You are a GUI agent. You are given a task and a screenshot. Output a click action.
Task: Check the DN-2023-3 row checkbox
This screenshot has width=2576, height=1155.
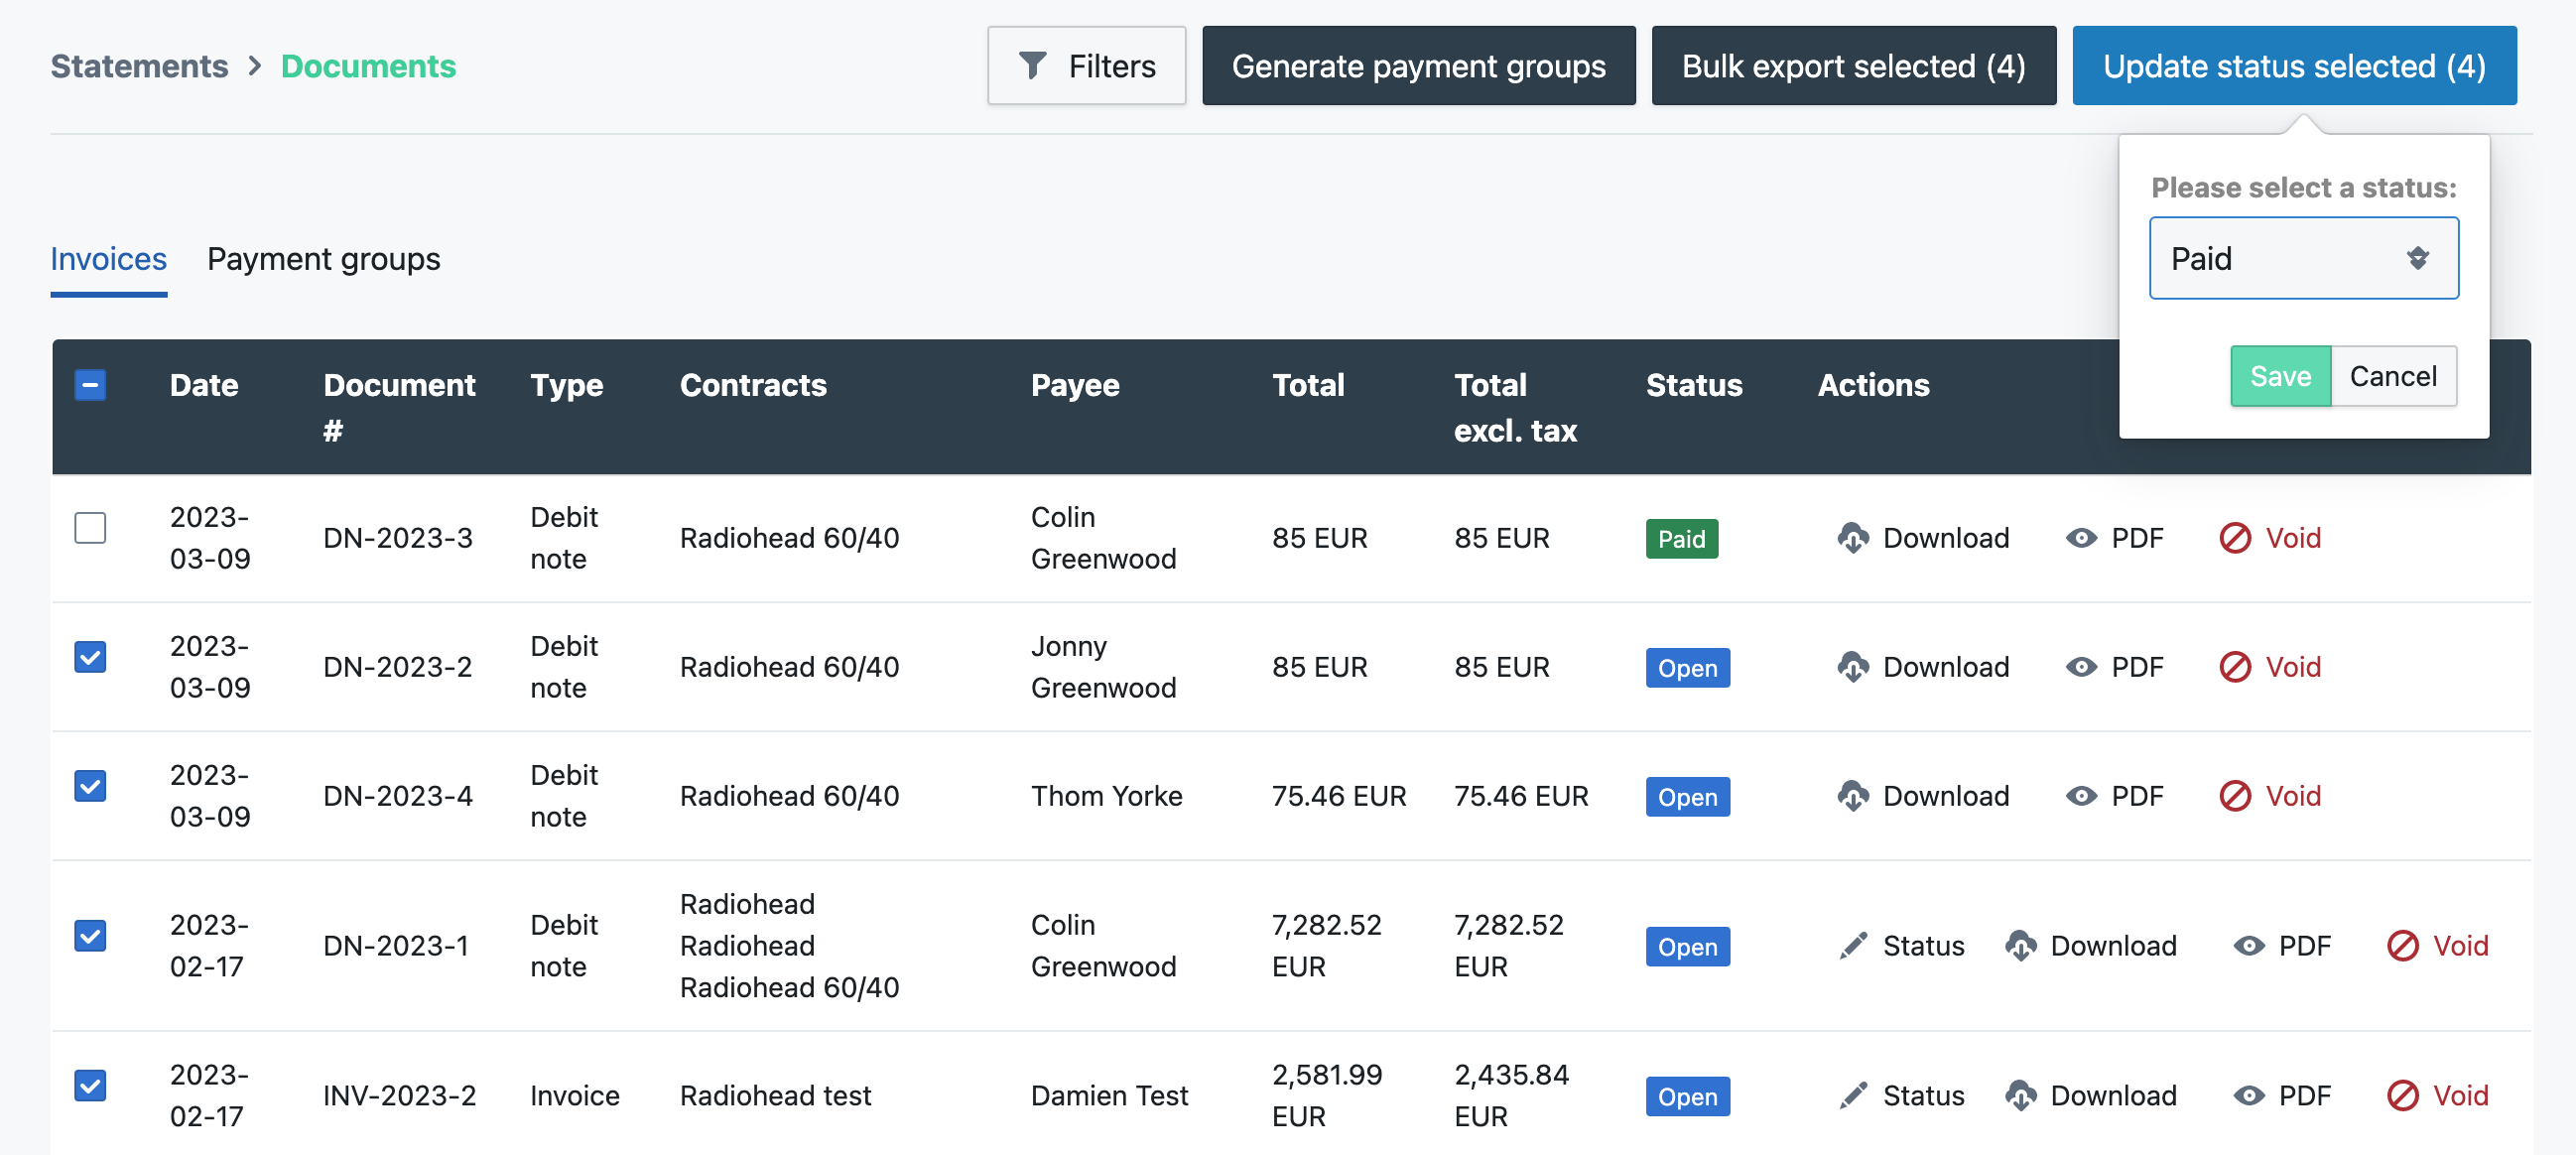(x=90, y=528)
